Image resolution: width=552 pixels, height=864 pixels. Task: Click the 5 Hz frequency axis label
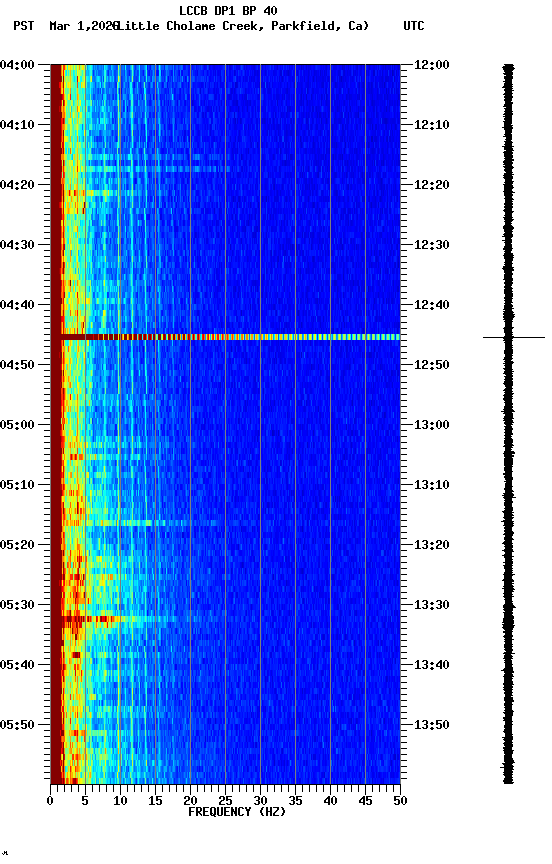coord(85,801)
